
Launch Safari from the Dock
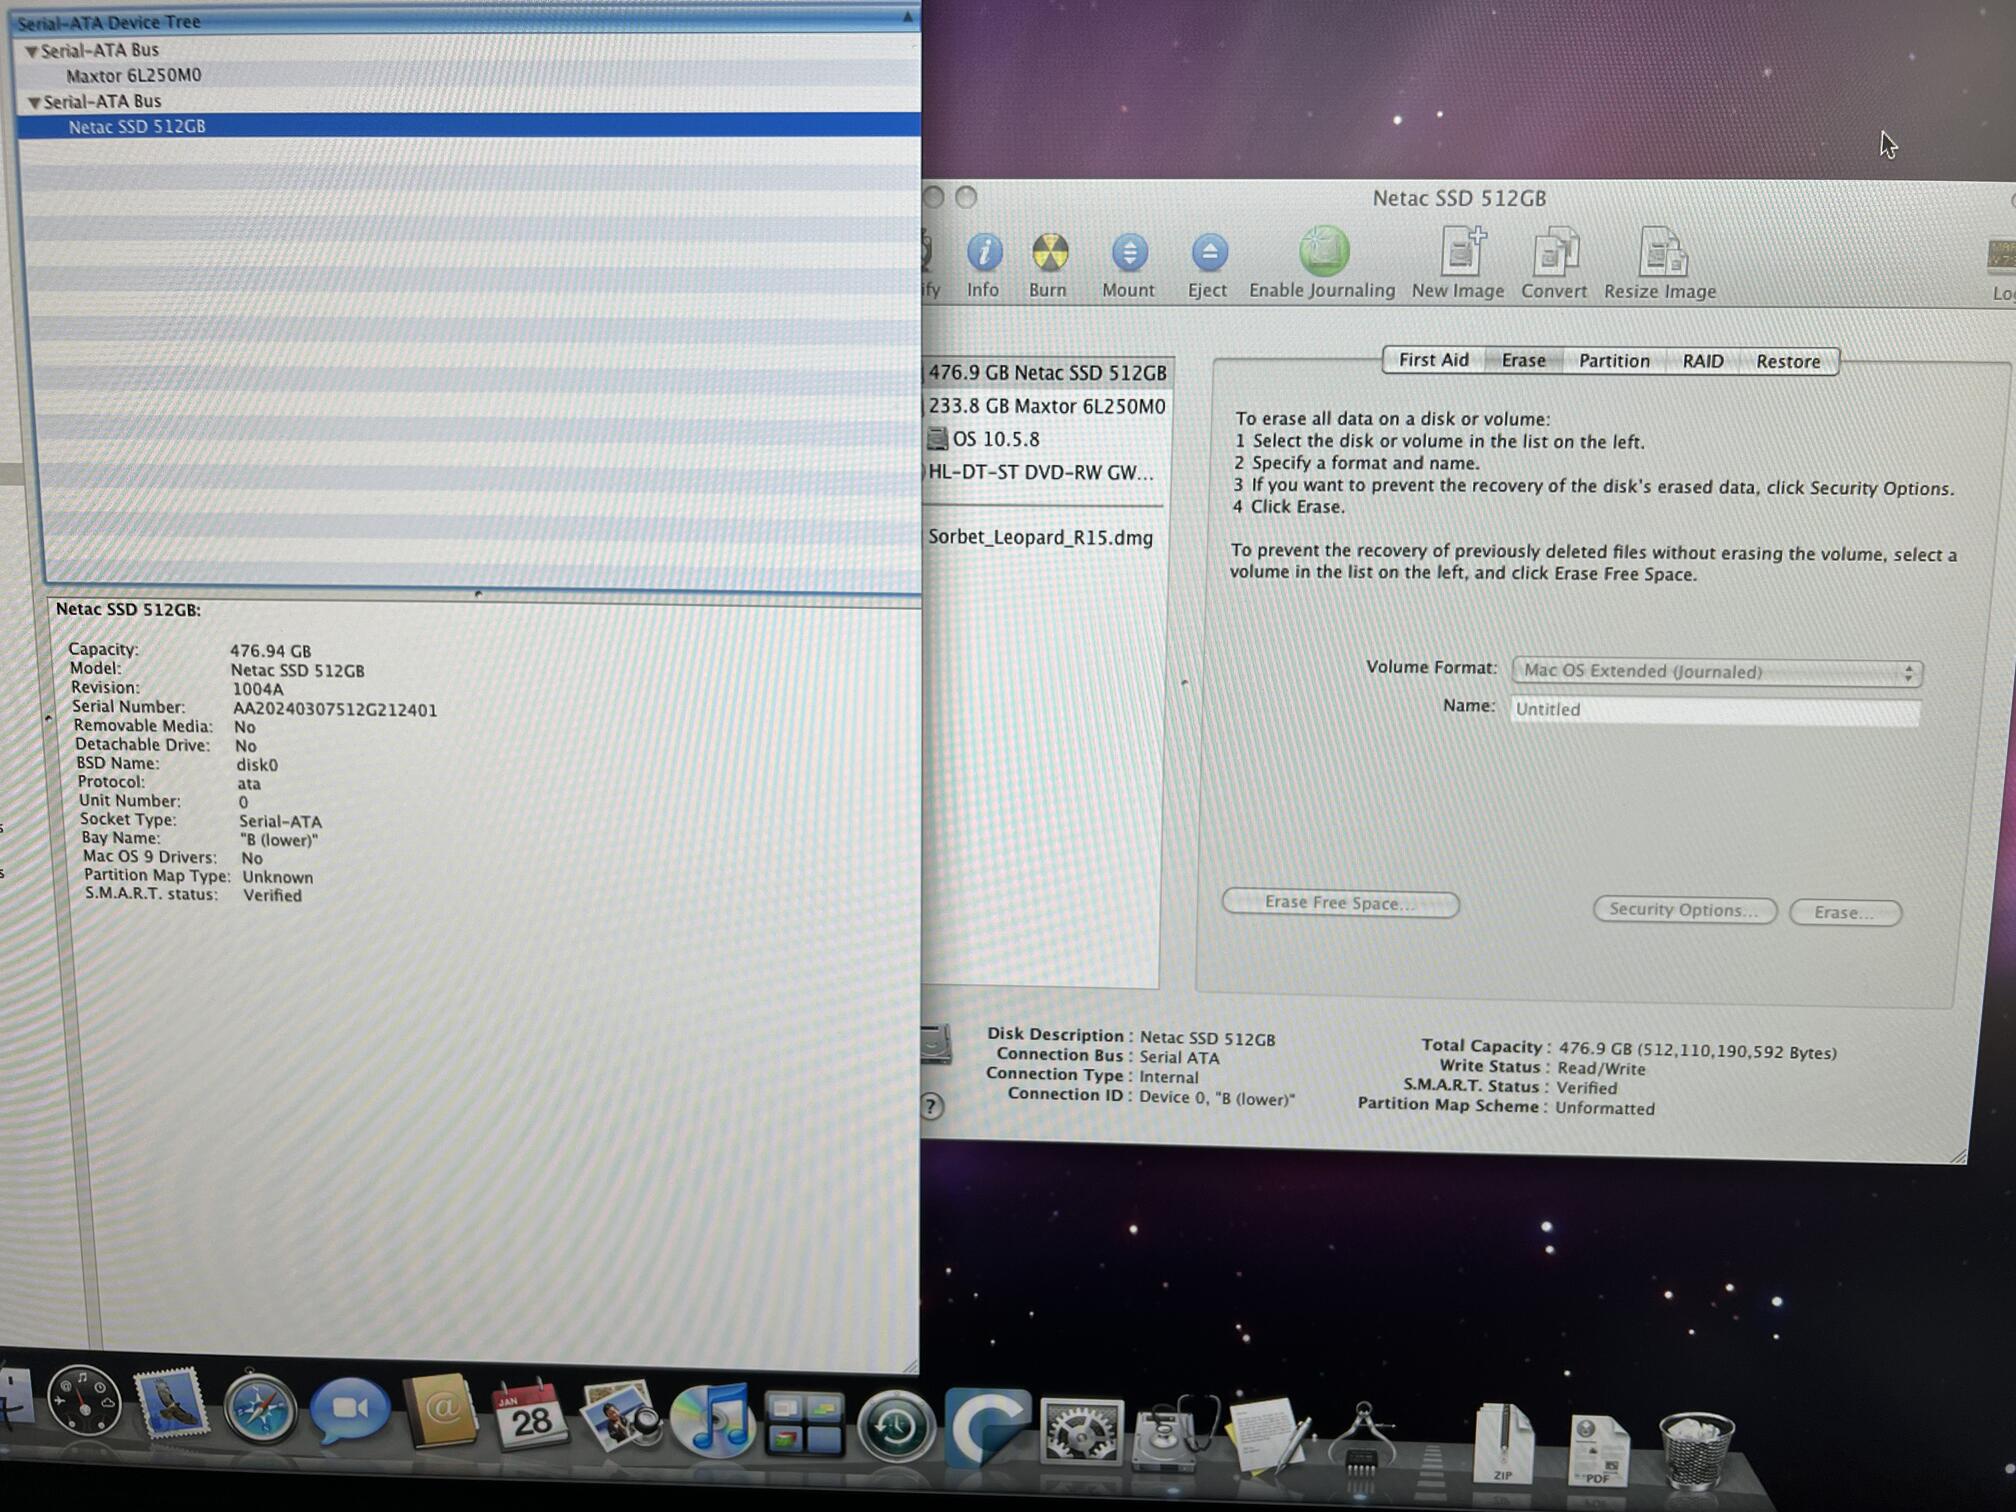[x=260, y=1409]
